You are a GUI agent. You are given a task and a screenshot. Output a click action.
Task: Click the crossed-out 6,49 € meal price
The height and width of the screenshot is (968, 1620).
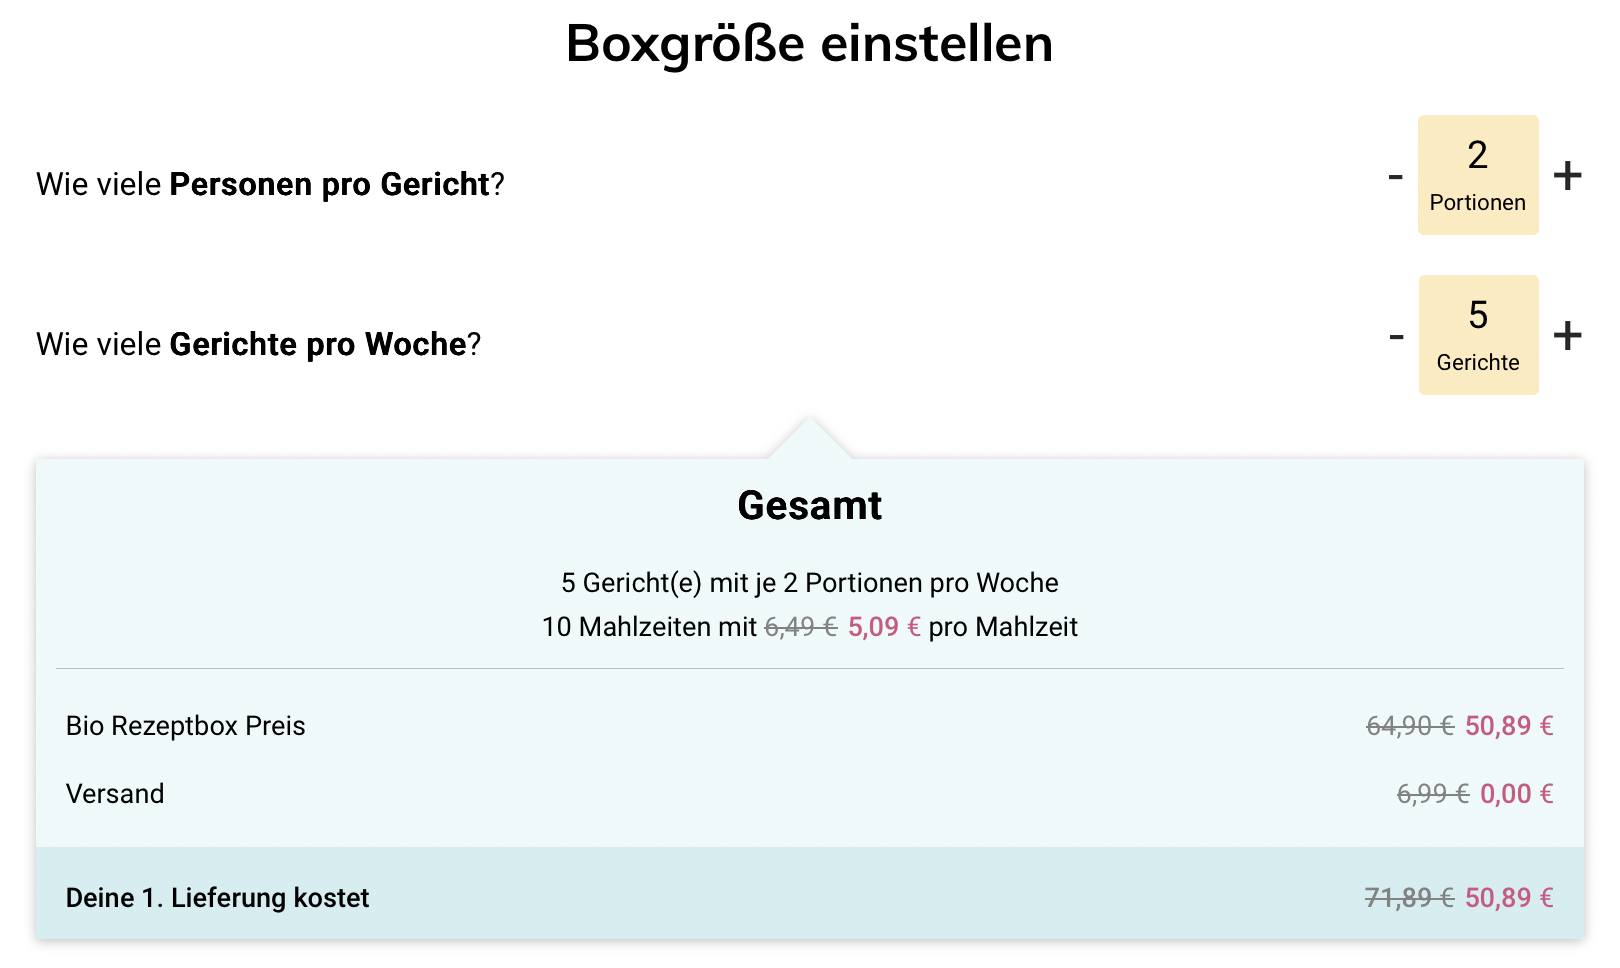(800, 627)
